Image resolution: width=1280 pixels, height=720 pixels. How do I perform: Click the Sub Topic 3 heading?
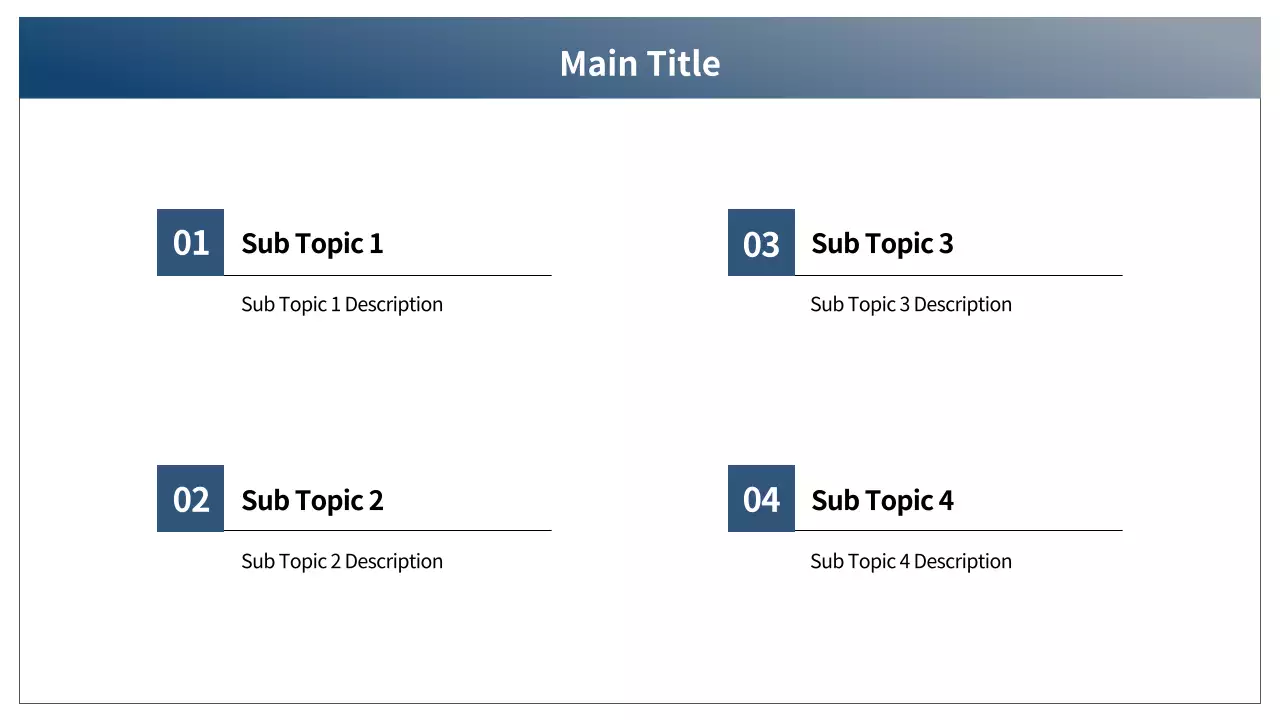pos(882,243)
